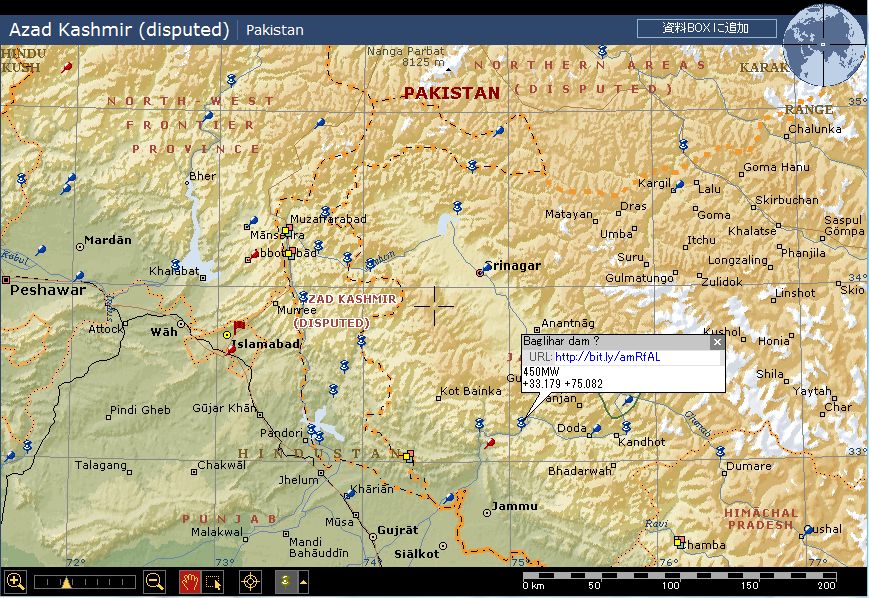
Task: Click the "Jhelum" map label
Action: coord(298,480)
